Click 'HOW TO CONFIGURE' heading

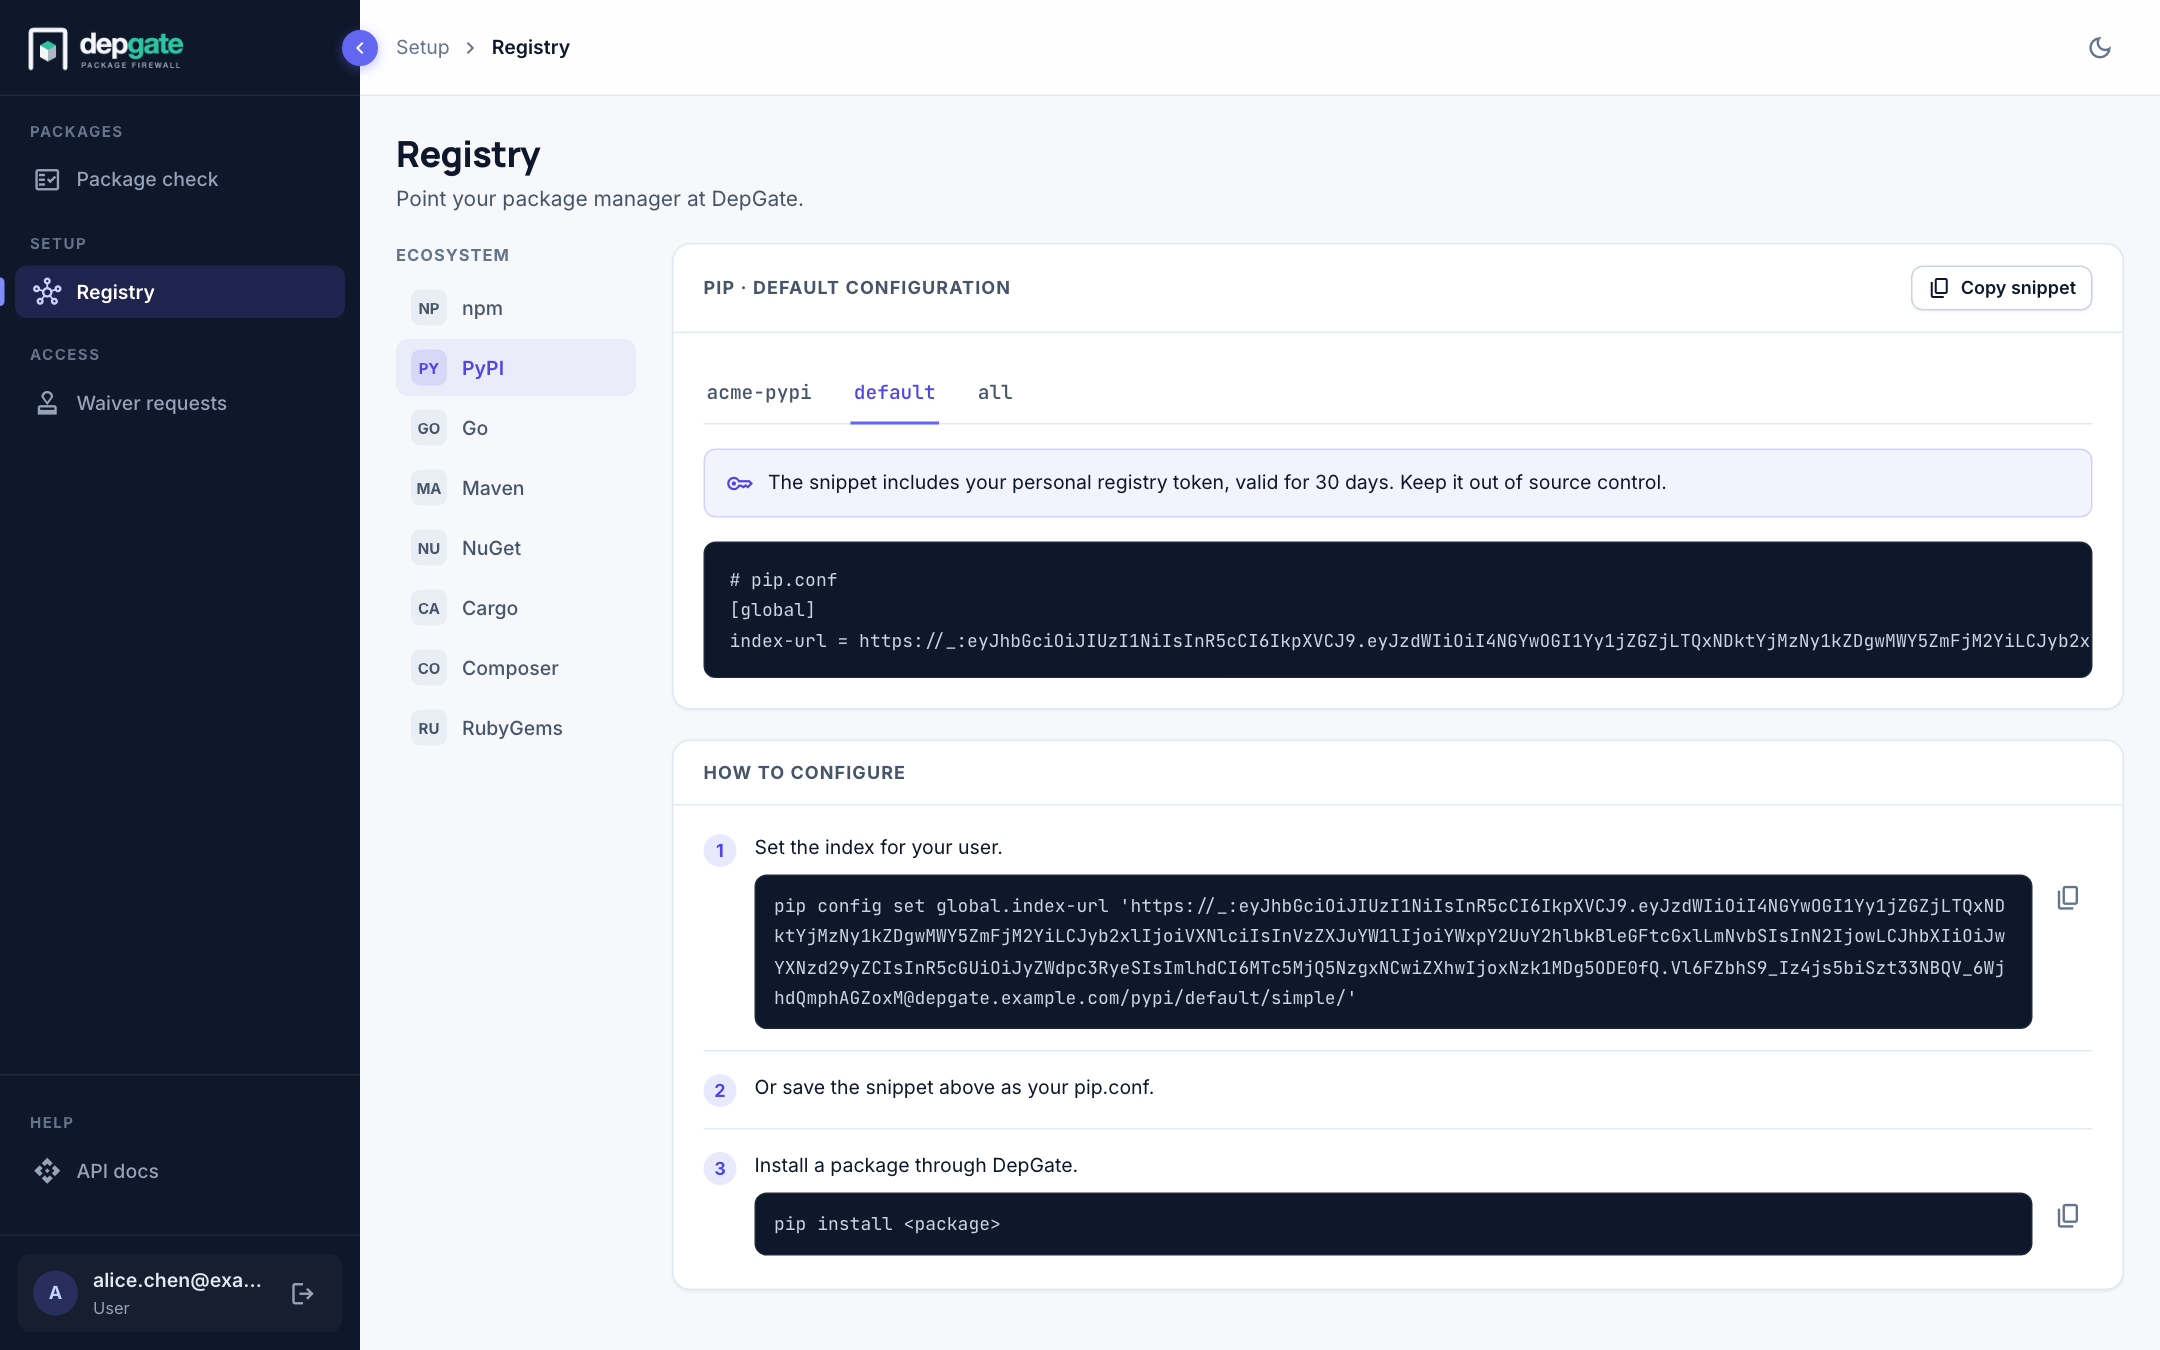(804, 773)
